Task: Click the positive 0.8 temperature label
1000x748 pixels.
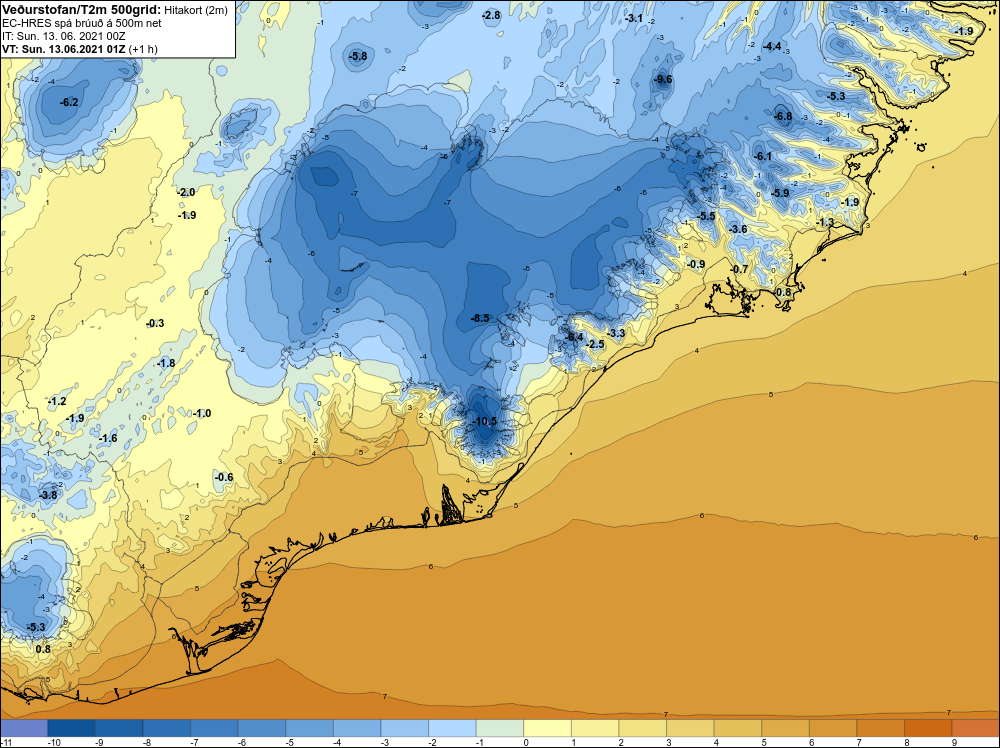Action: (x=43, y=649)
